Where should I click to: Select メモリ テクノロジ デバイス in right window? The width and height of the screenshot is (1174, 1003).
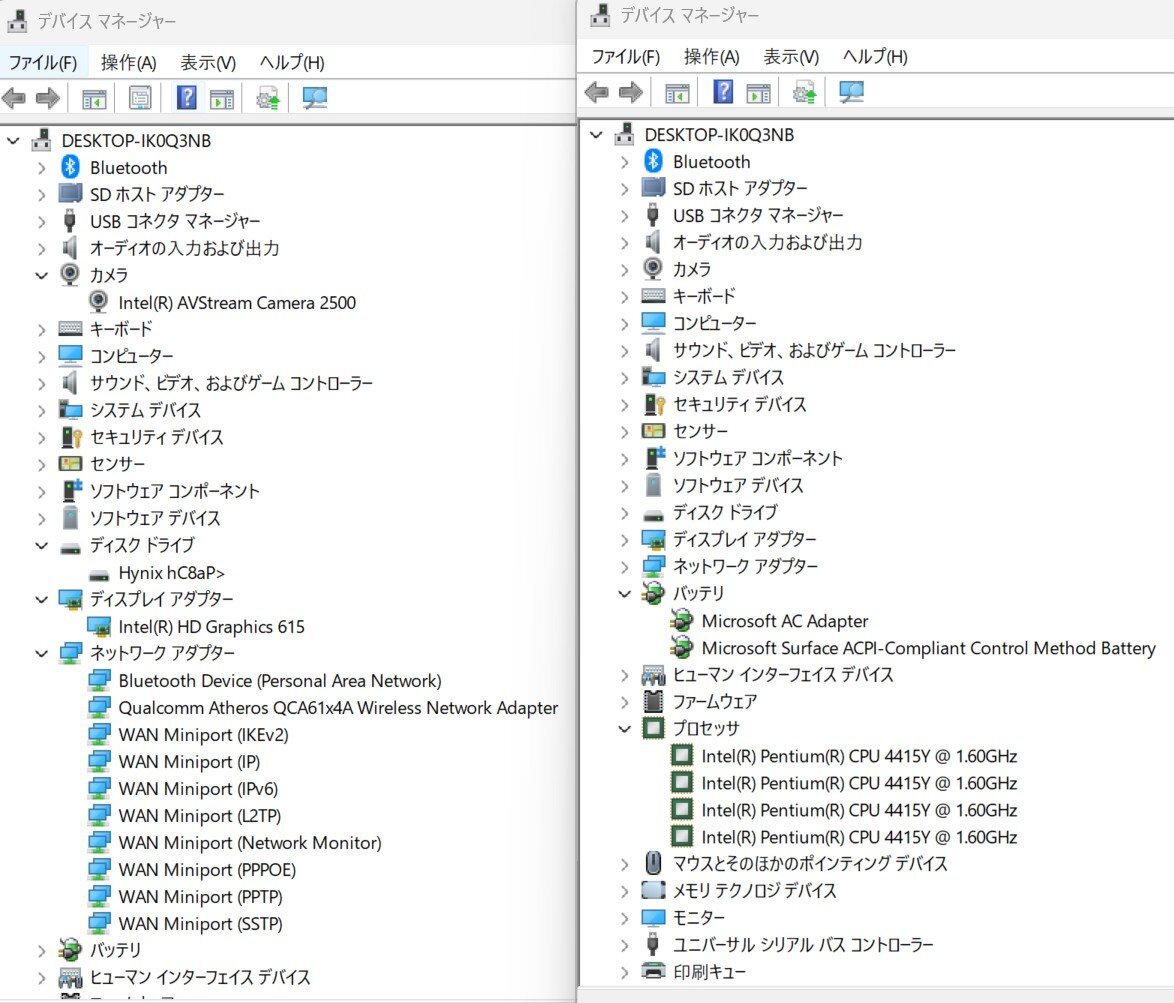[755, 890]
